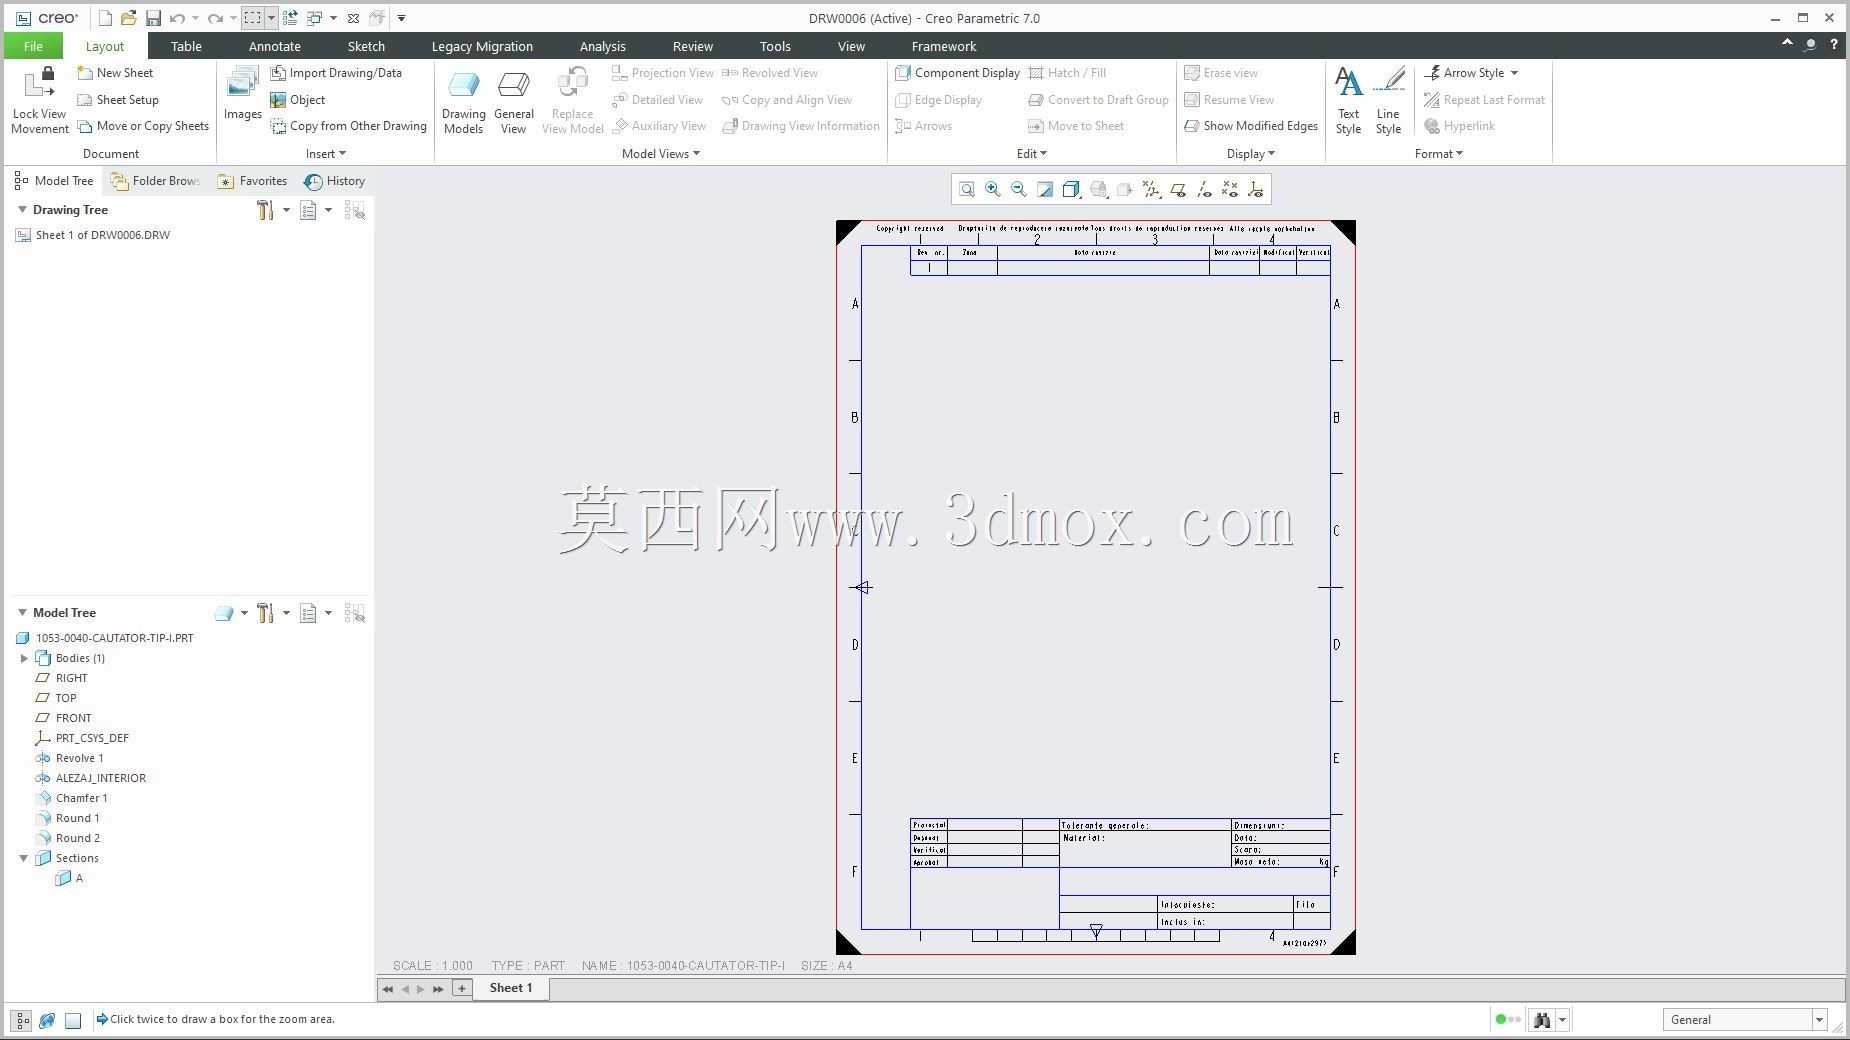
Task: Insert a General View
Action: [x=513, y=101]
